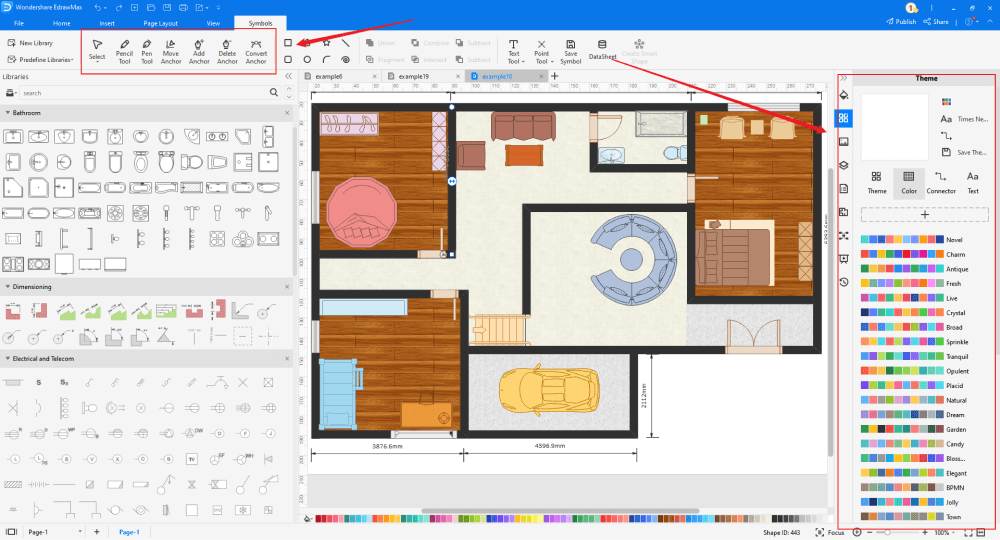This screenshot has width=1000, height=540.
Task: Activate the Add Anchor tool
Action: point(199,52)
